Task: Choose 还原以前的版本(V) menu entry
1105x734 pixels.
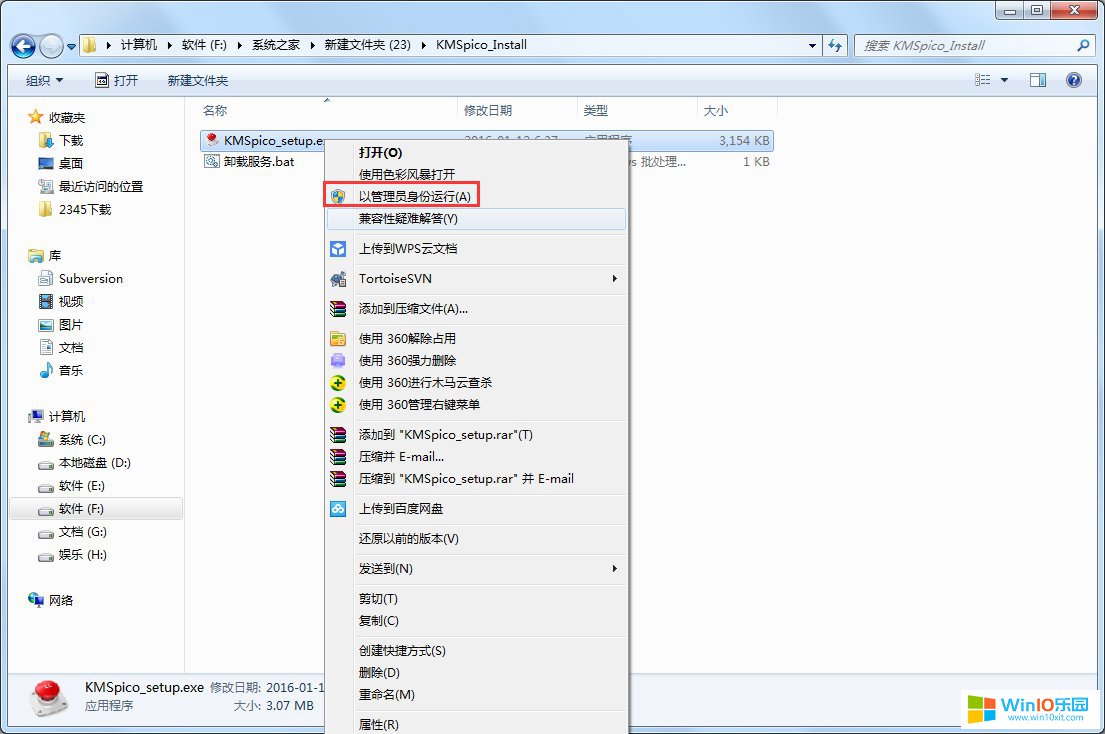Action: pos(476,539)
